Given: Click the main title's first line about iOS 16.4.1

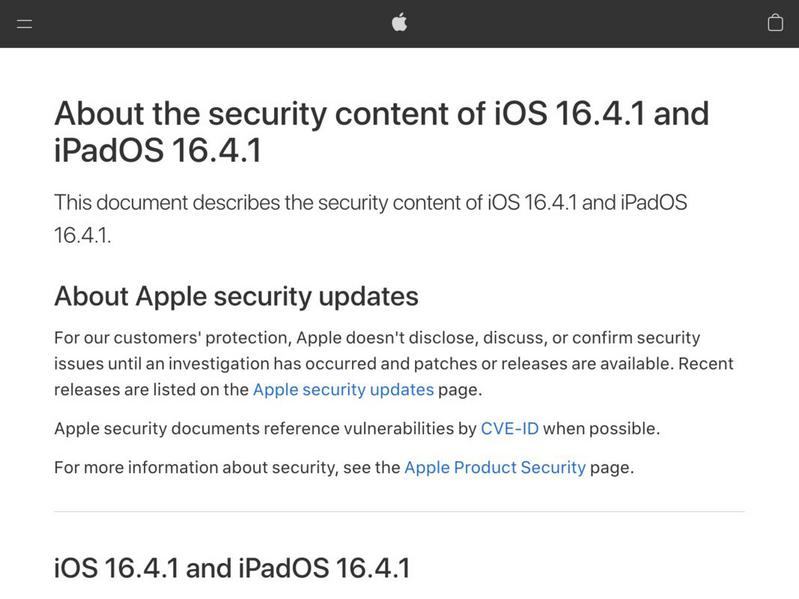Looking at the screenshot, I should (382, 113).
